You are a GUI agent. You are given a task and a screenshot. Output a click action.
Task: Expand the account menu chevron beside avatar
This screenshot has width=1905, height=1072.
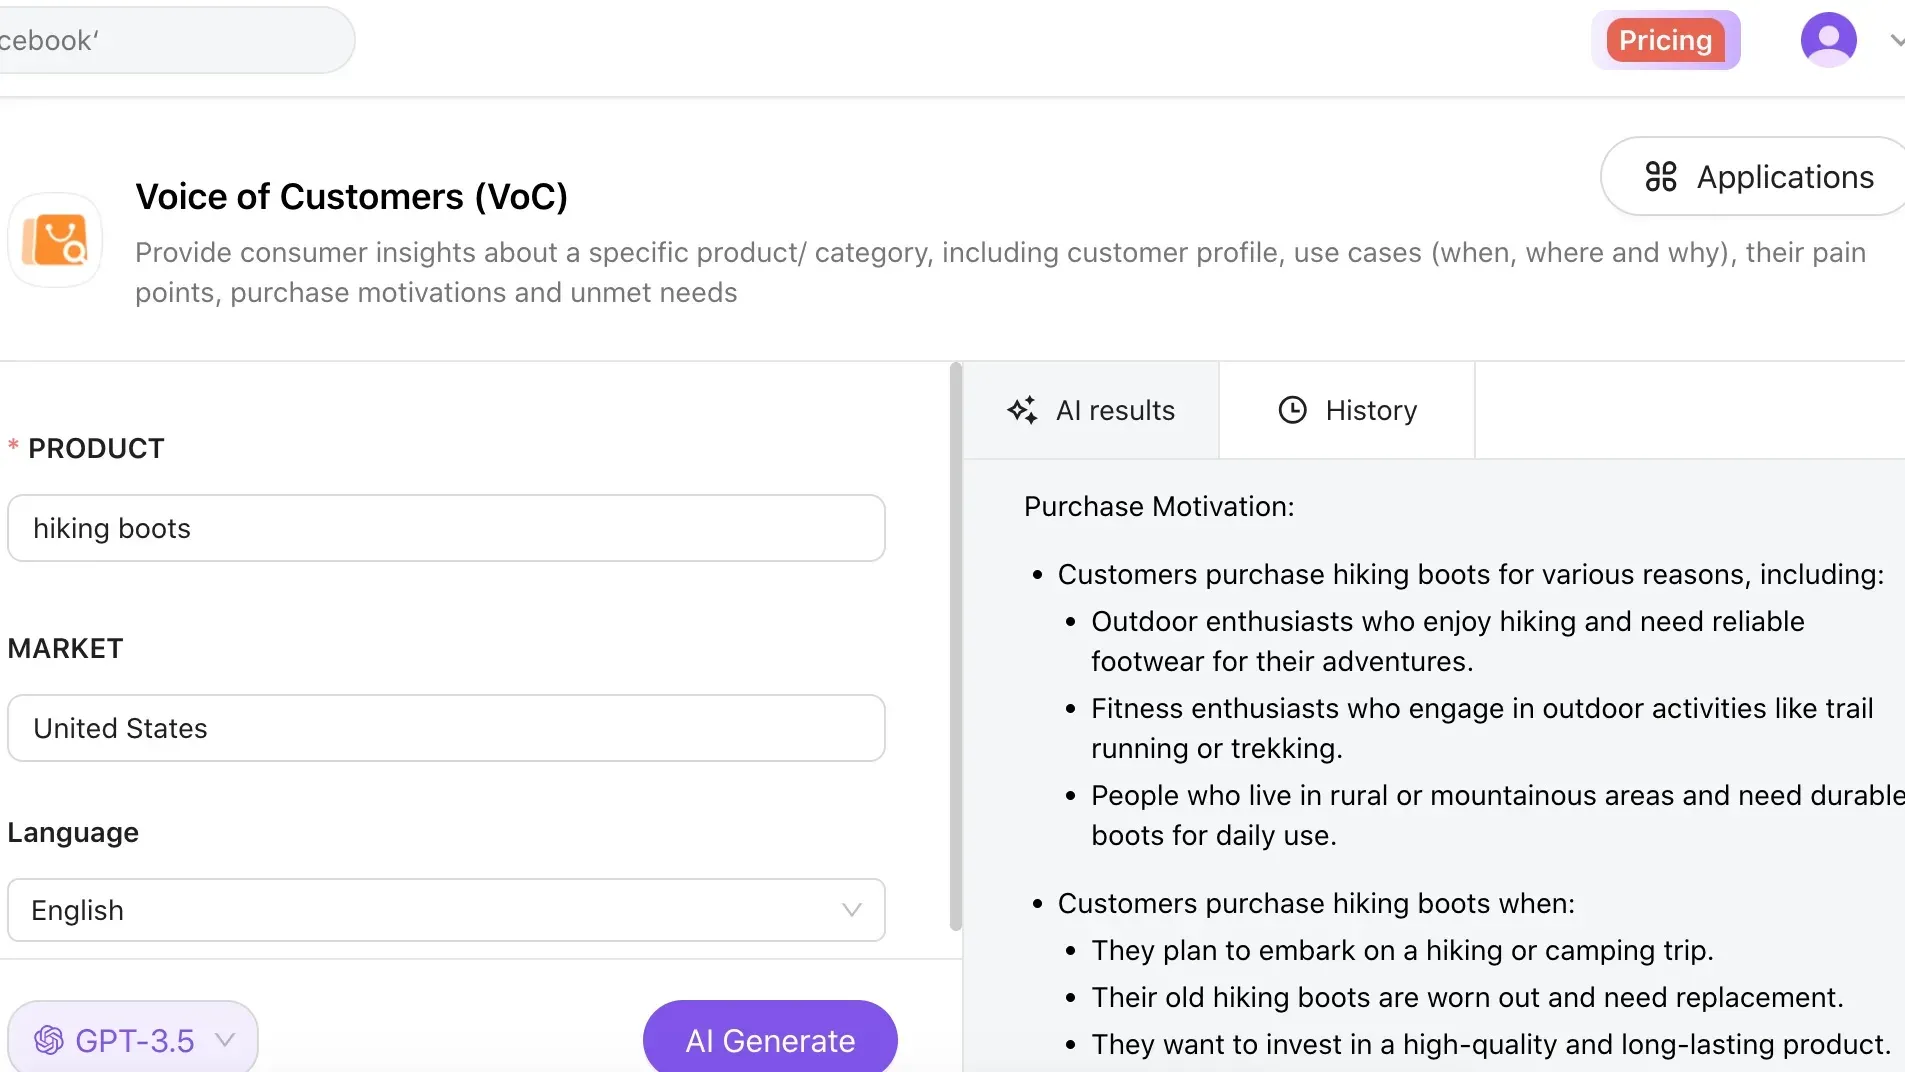[x=1896, y=41]
